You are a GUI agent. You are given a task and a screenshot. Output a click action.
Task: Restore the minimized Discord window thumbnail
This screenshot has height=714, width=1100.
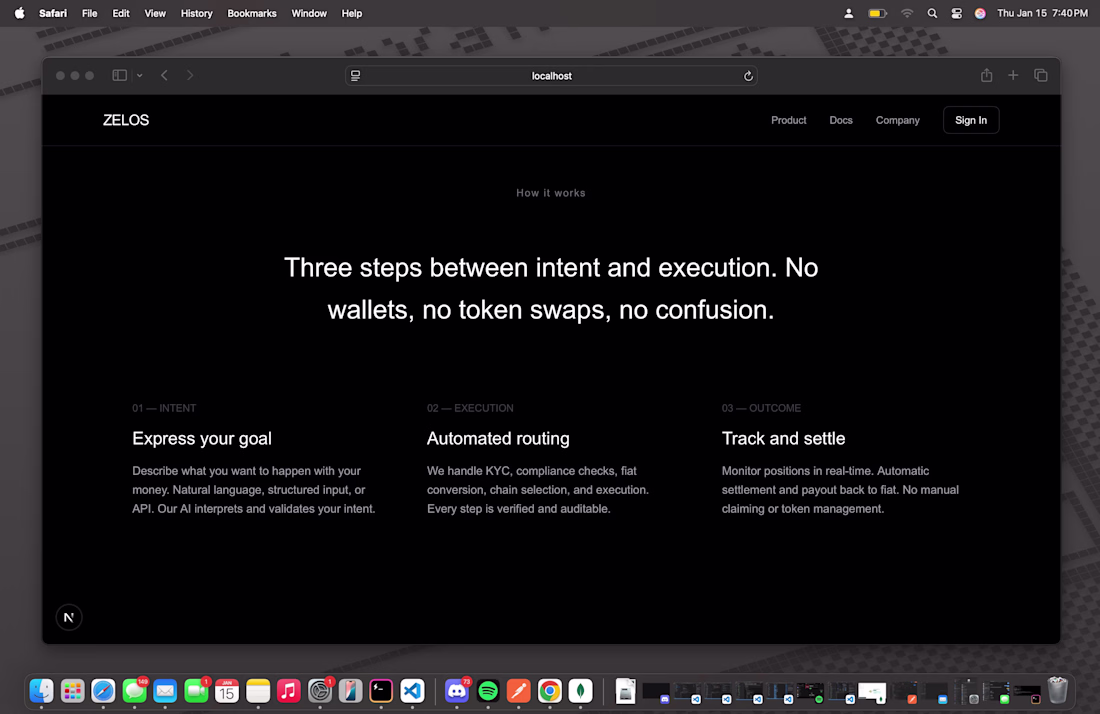tap(656, 691)
